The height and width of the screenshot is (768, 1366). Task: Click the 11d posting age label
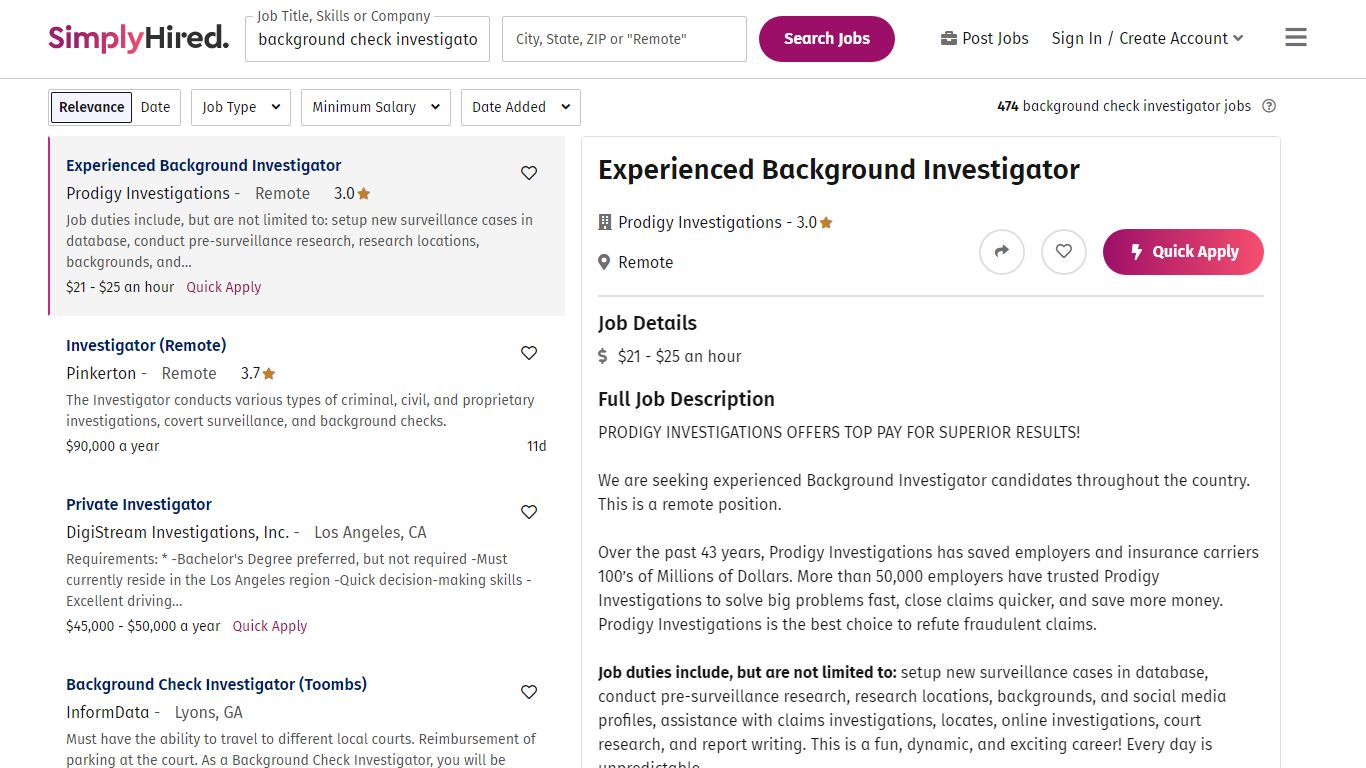[x=537, y=446]
